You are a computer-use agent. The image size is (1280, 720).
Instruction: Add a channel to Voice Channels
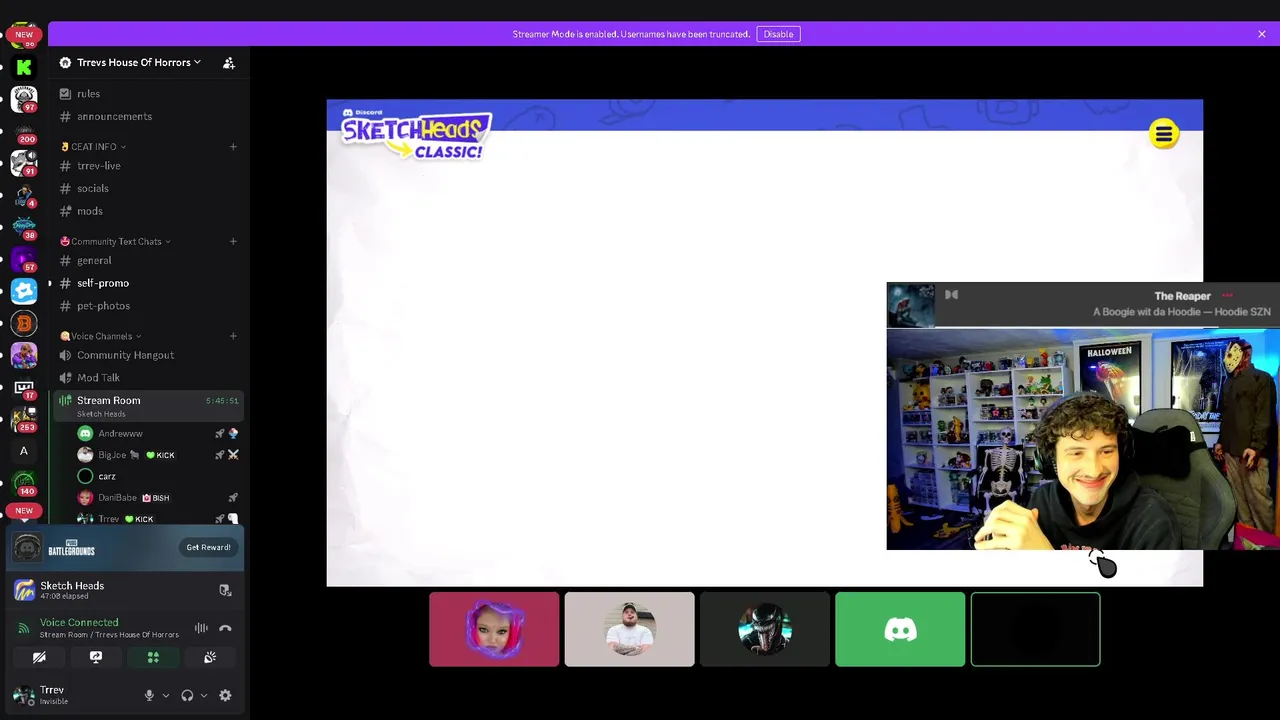233,337
